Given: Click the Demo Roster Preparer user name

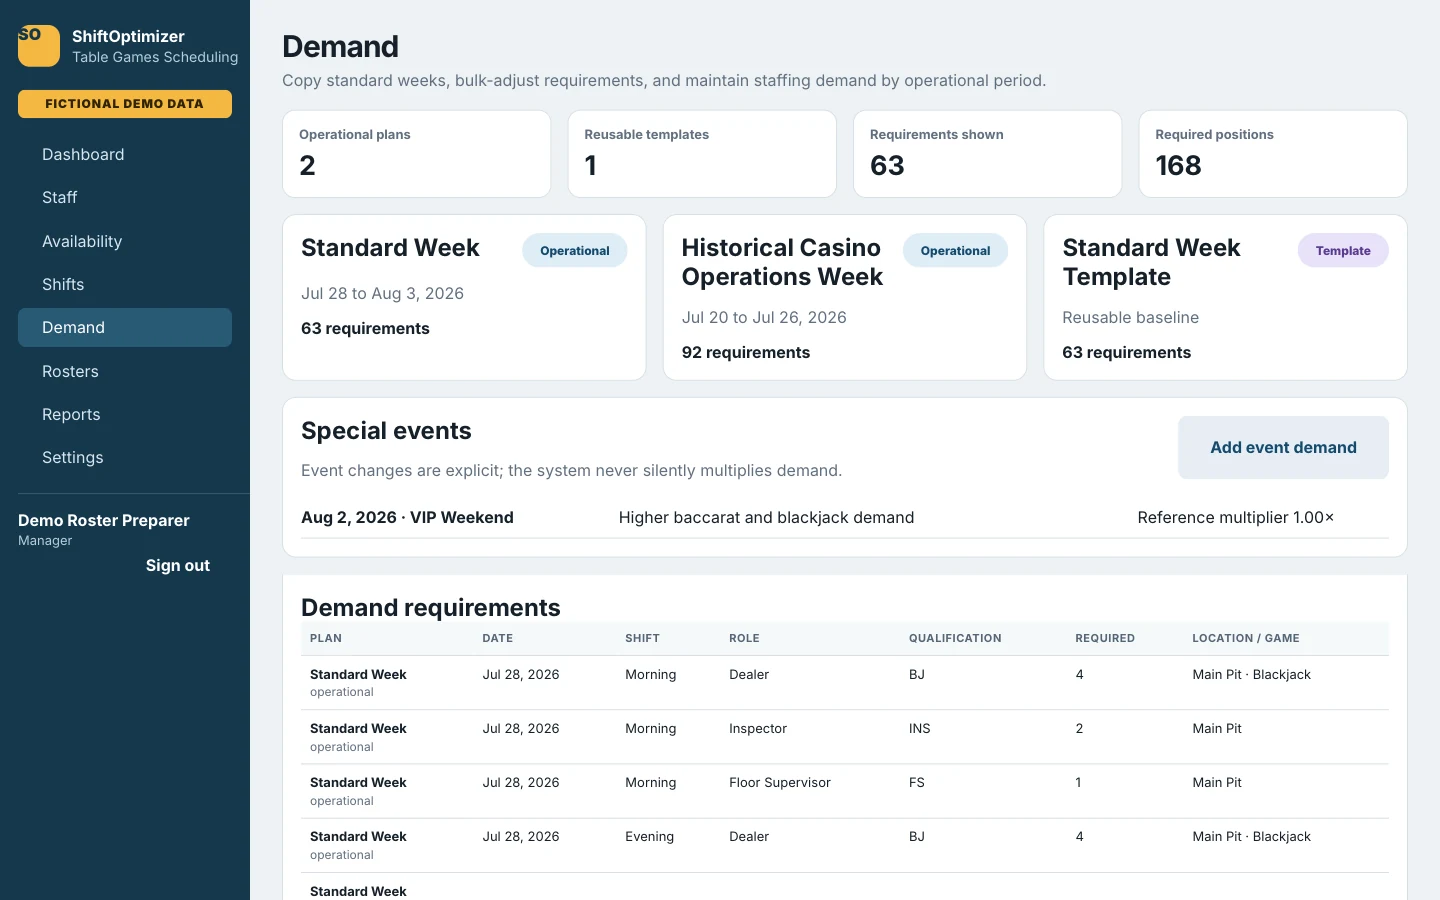Looking at the screenshot, I should tap(104, 520).
